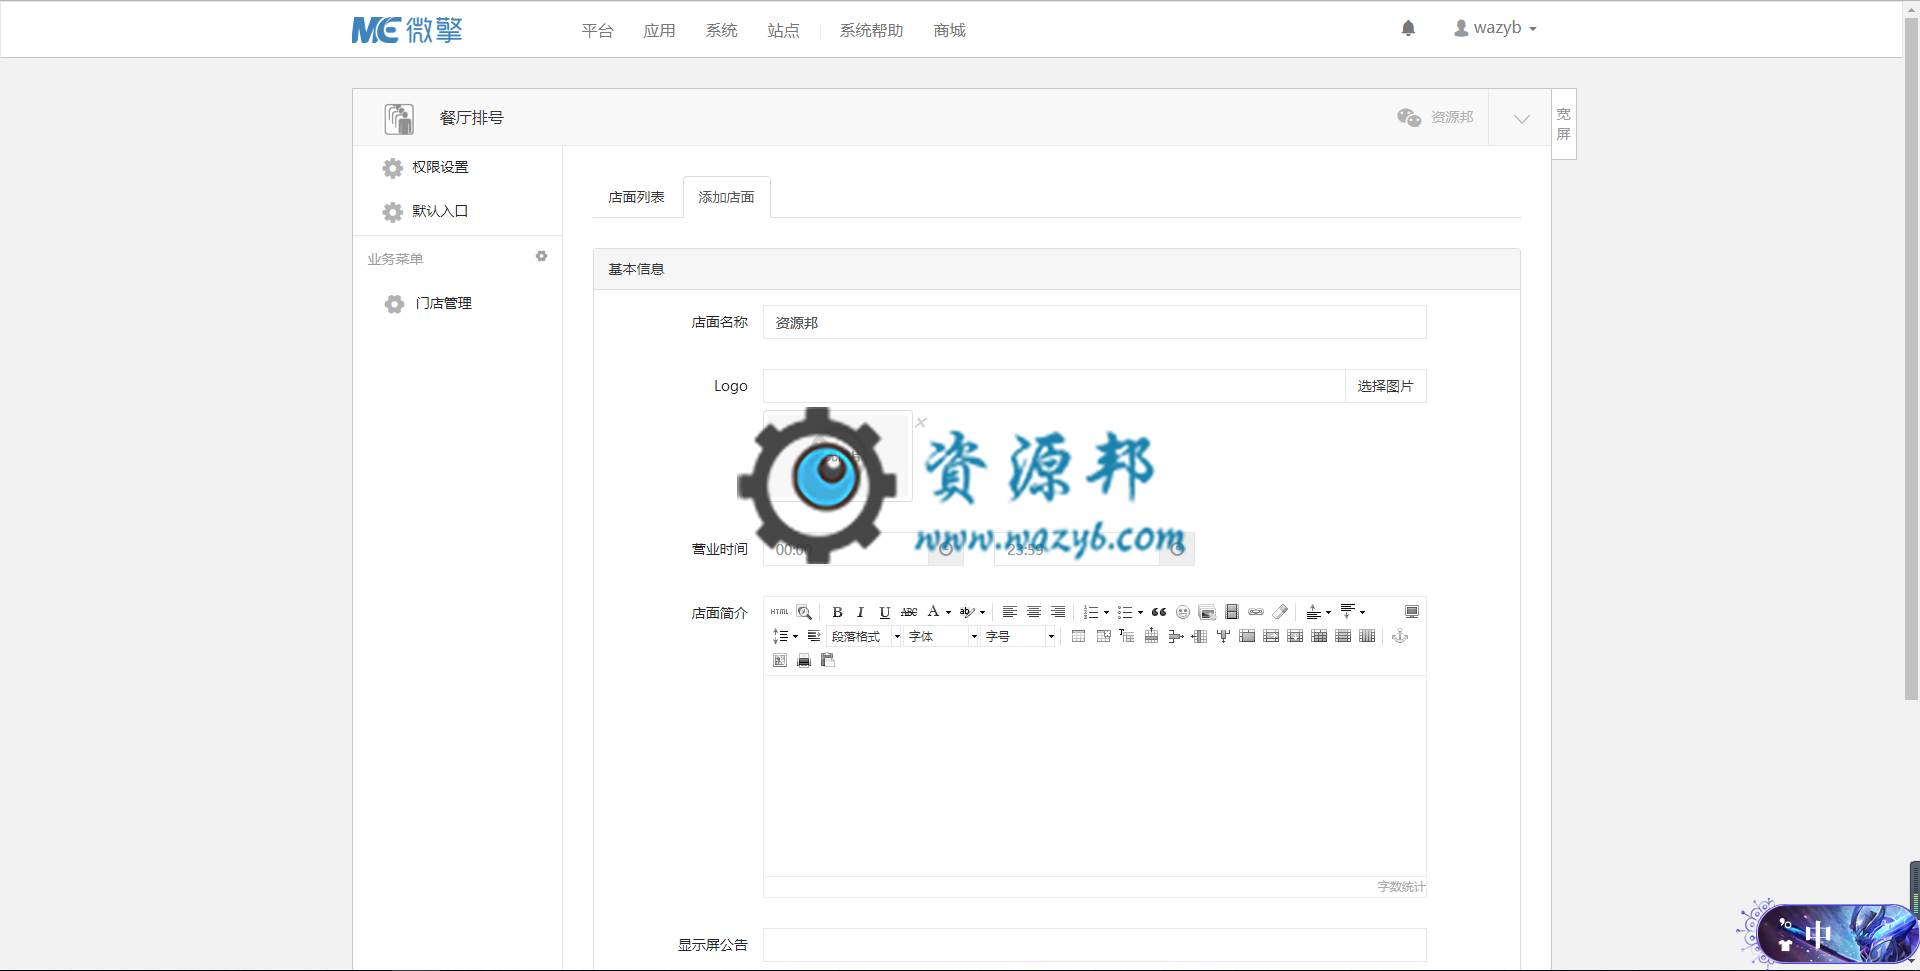Center align text in editor
1920x971 pixels.
[1034, 612]
